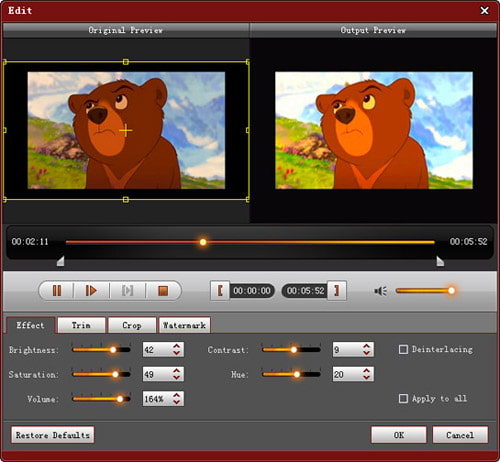Click the total duration label at timeline right
Screen dimensions: 500x462
469,242
